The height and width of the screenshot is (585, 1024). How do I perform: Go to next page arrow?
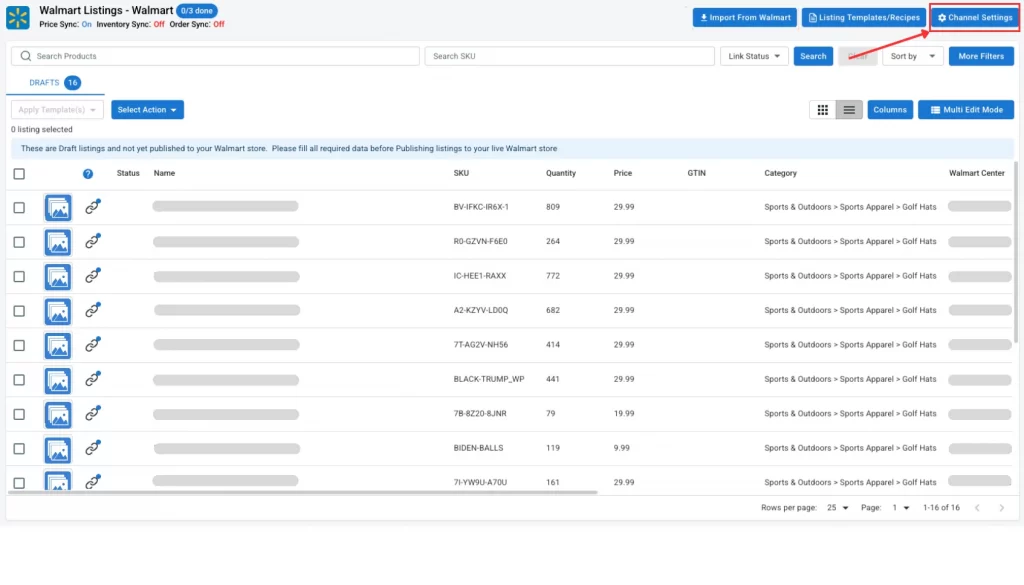pos(1001,508)
